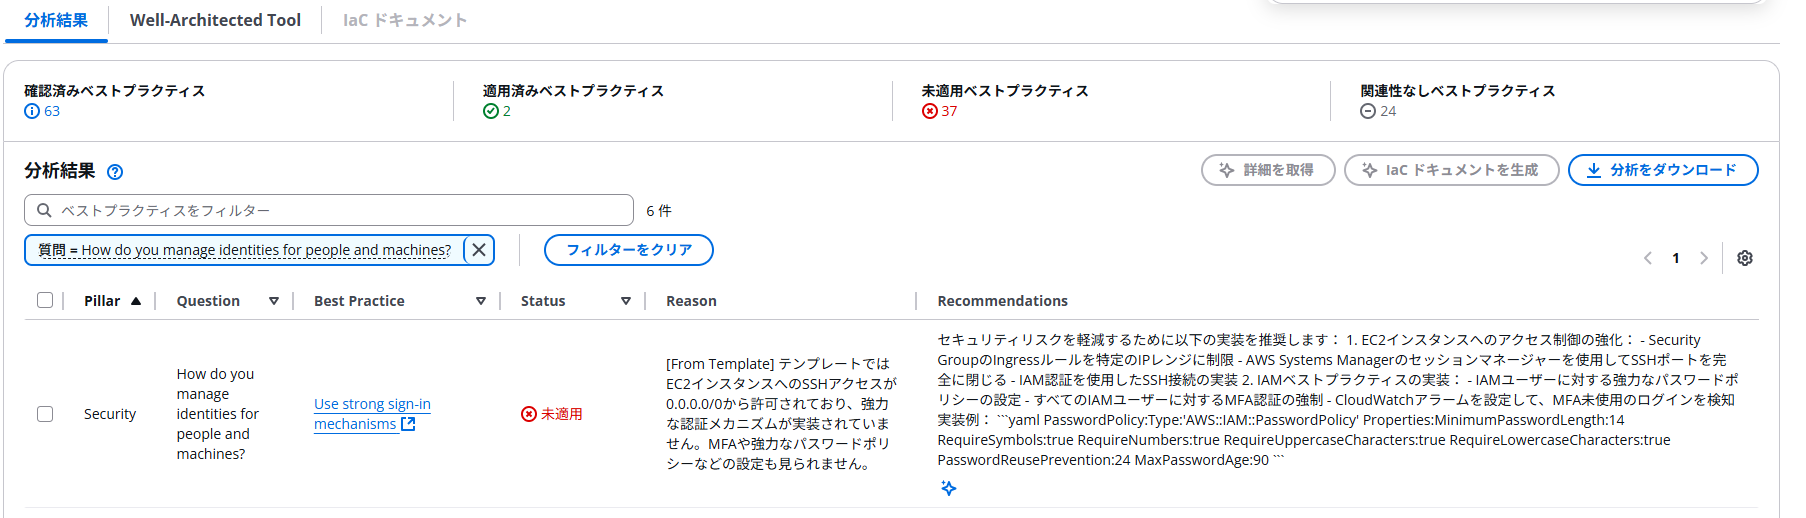Toggle the select-all checkbox in table header
Screen dimensions: 1806x518
tap(45, 300)
